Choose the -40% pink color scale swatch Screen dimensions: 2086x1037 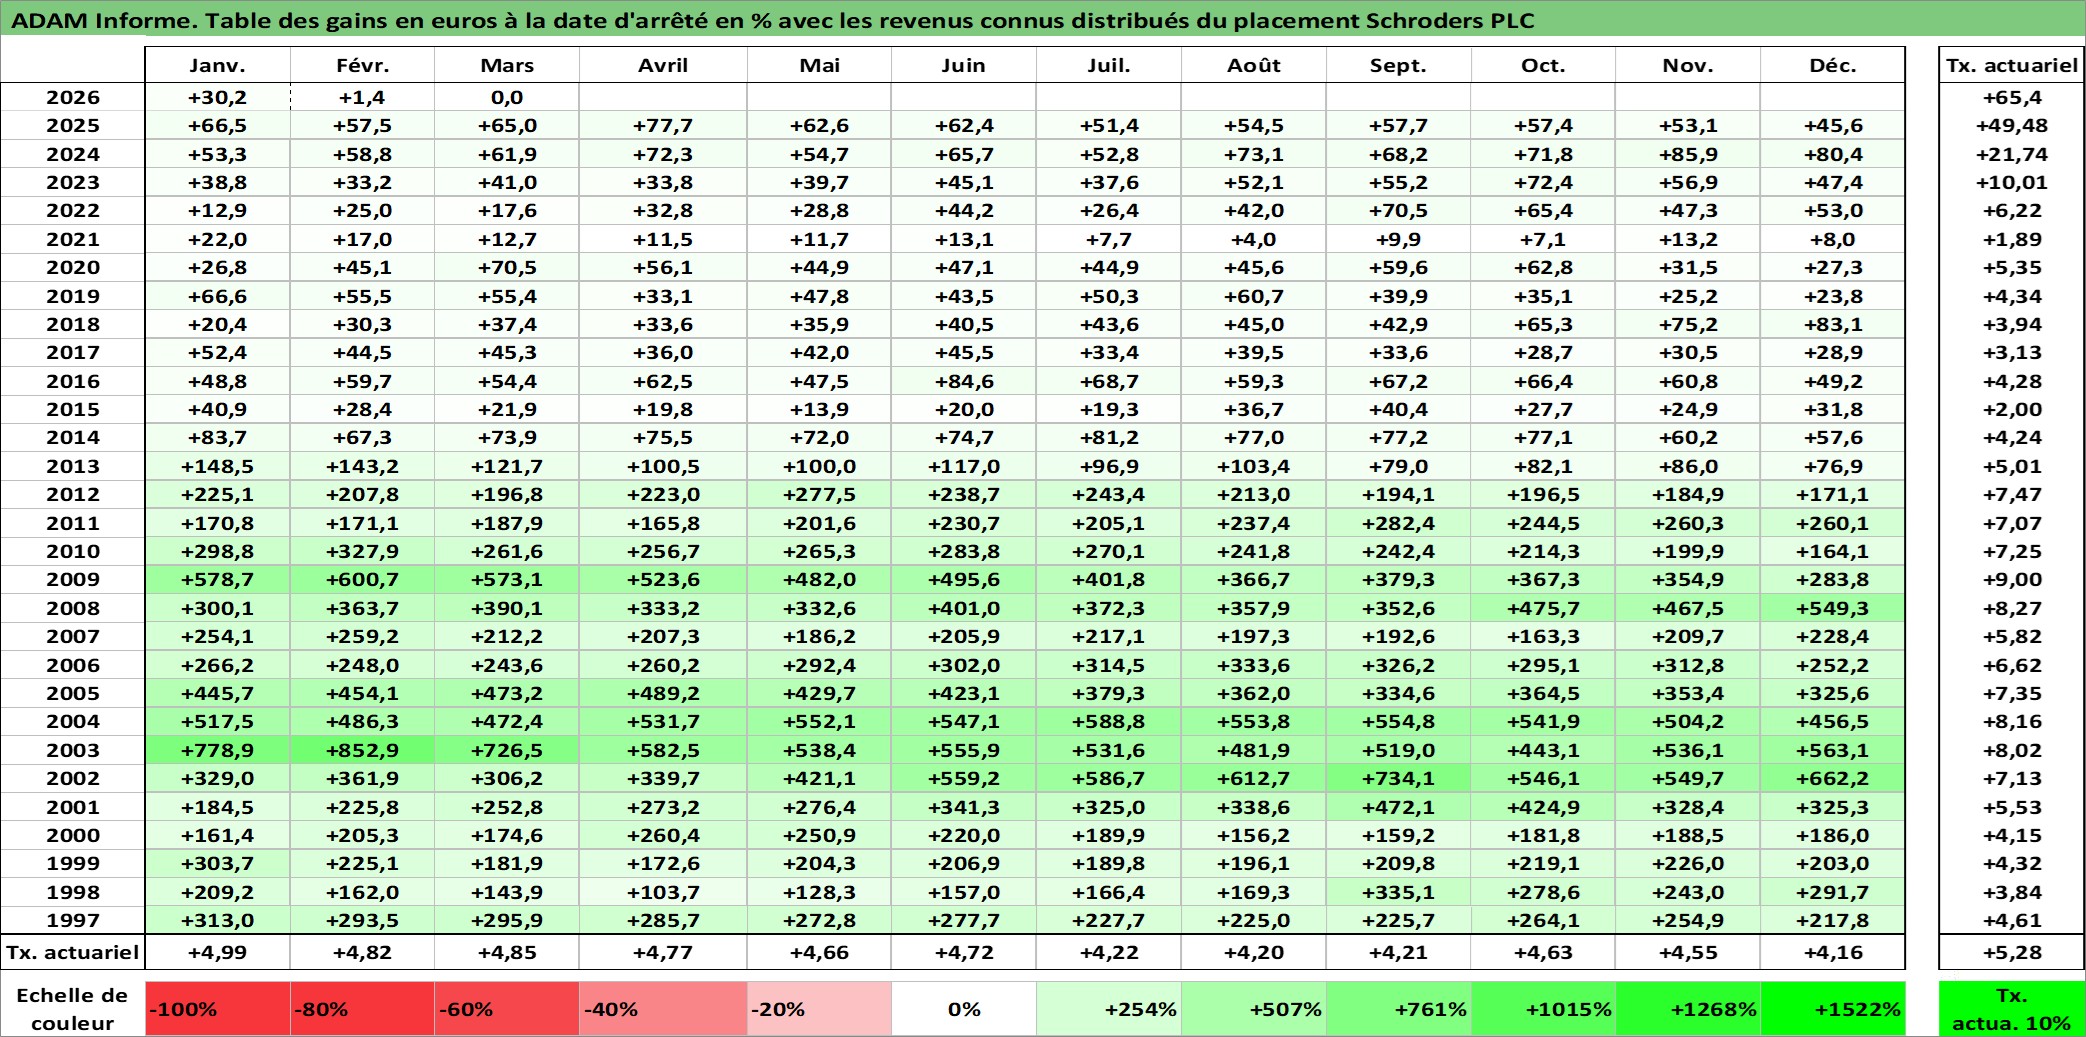click(x=663, y=1008)
